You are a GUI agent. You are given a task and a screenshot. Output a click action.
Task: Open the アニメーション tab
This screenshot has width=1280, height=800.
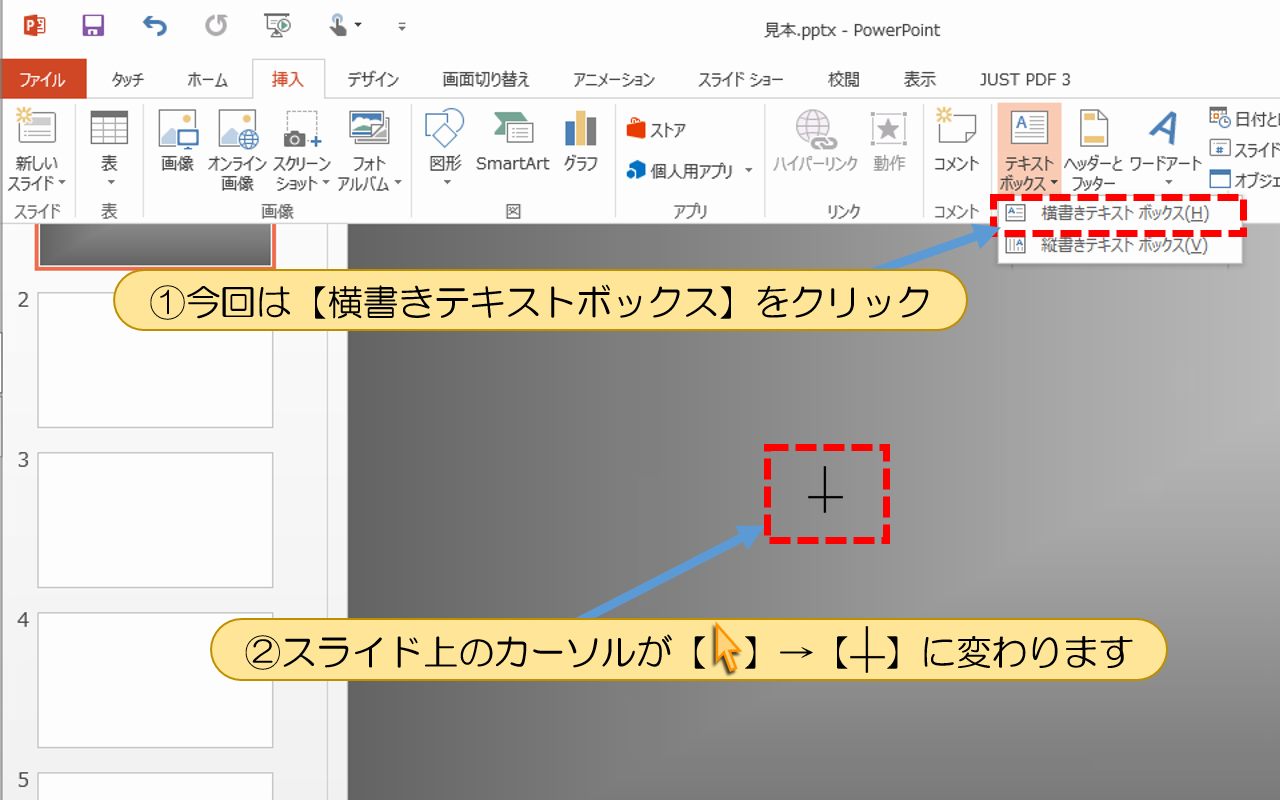614,80
